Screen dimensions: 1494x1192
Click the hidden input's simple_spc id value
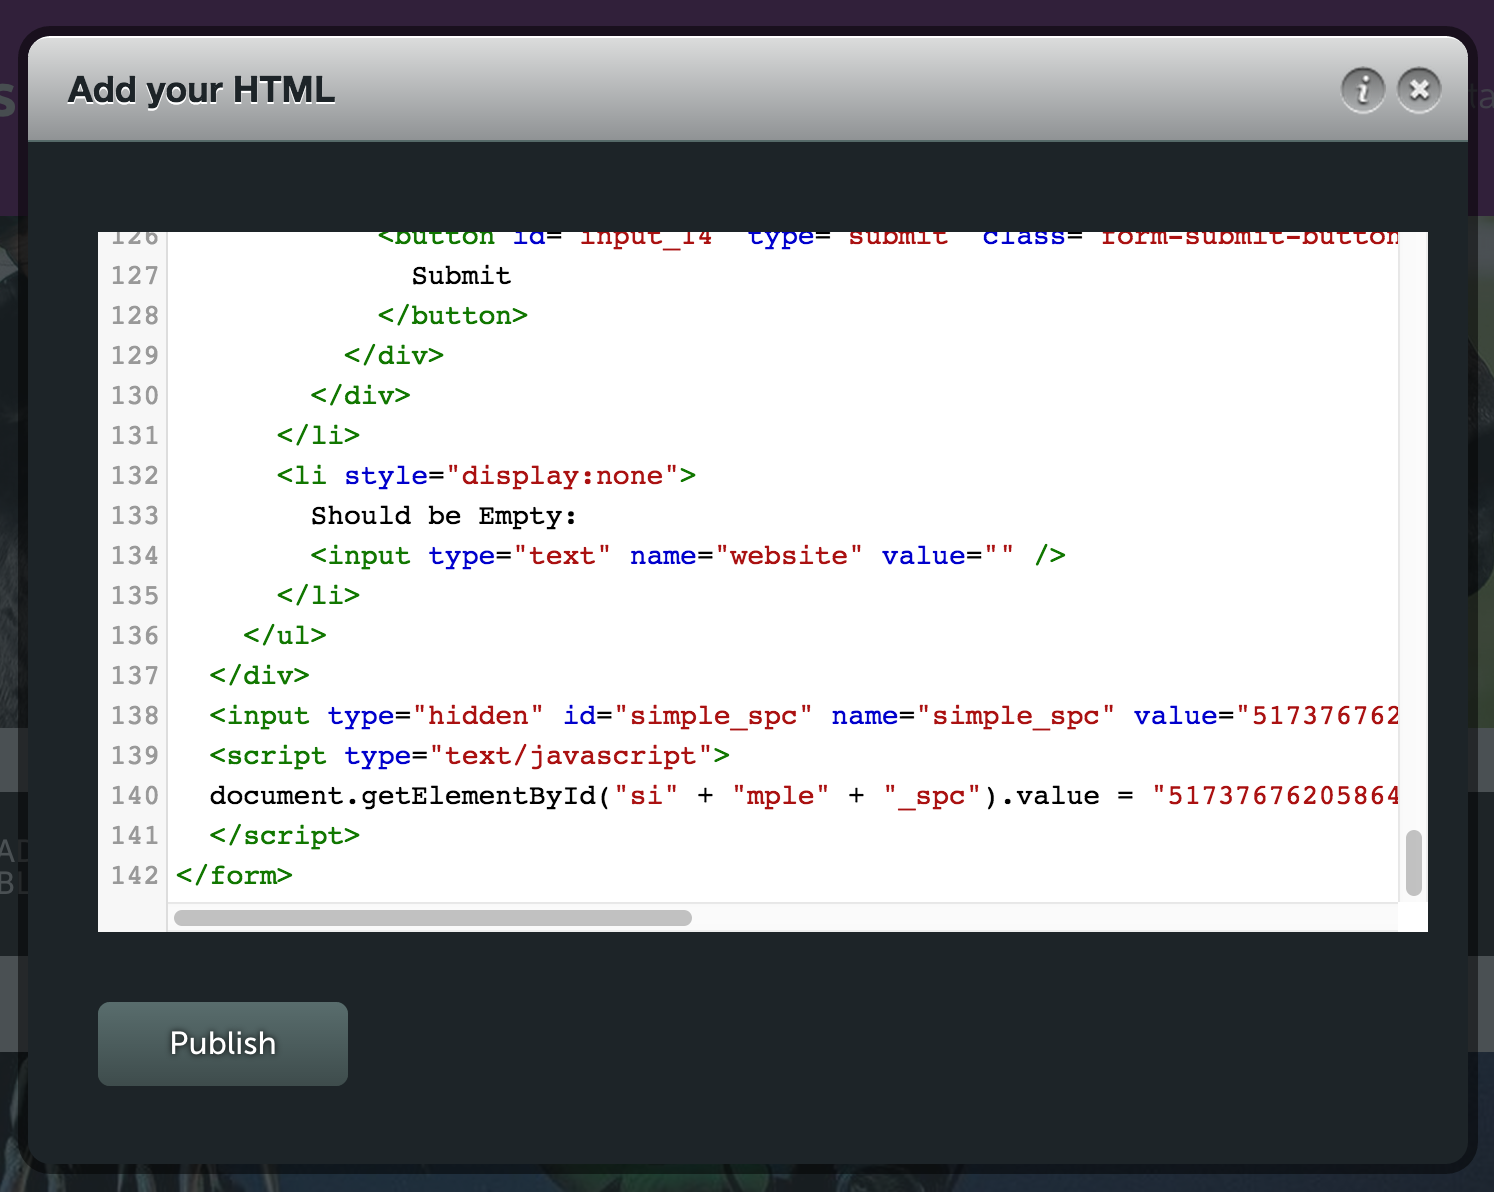(x=712, y=716)
